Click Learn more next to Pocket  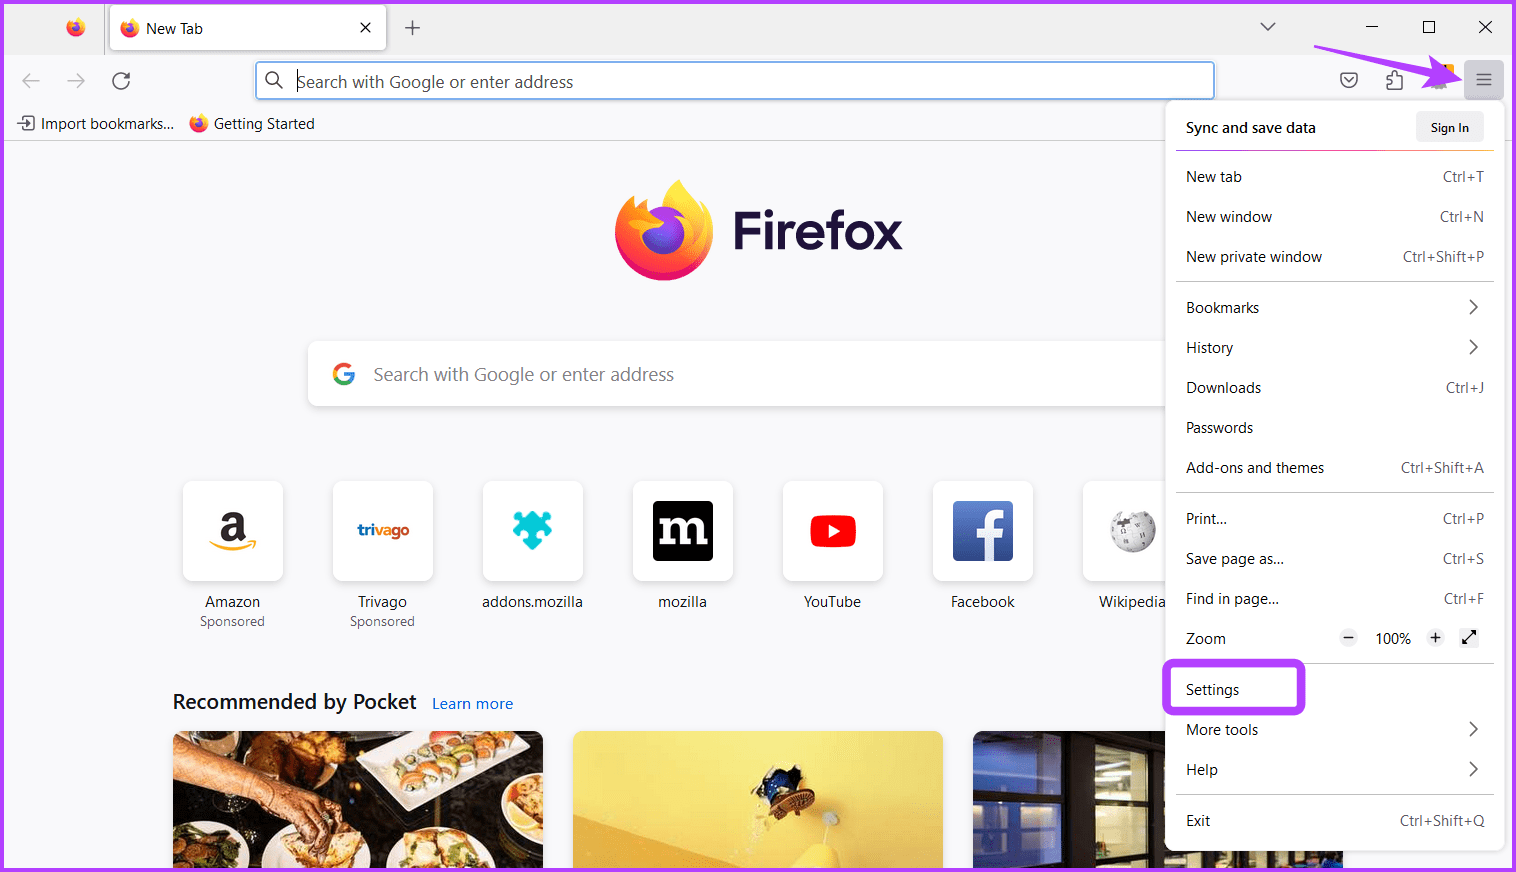click(x=472, y=704)
